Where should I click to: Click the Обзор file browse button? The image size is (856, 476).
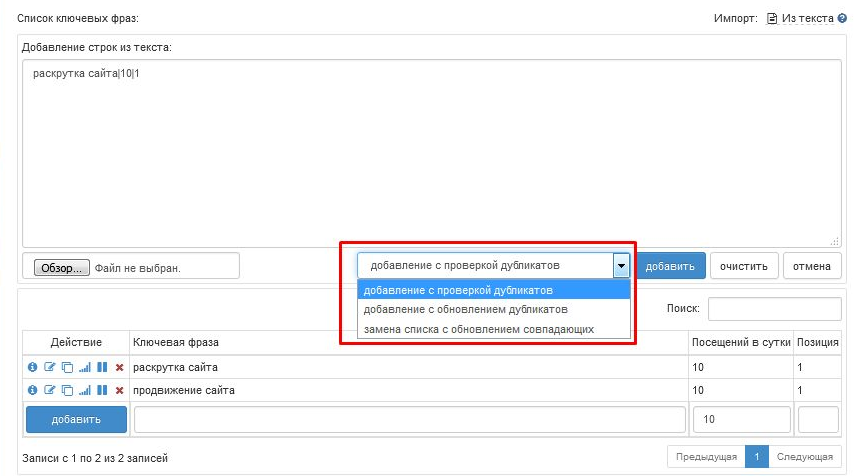click(62, 268)
